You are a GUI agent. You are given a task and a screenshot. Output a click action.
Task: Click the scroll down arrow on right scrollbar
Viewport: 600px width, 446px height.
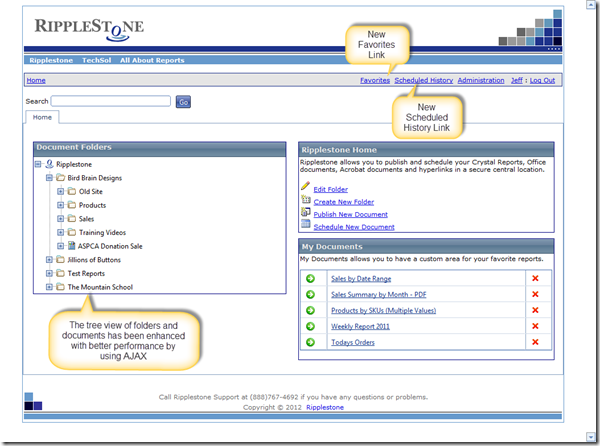tap(591, 436)
